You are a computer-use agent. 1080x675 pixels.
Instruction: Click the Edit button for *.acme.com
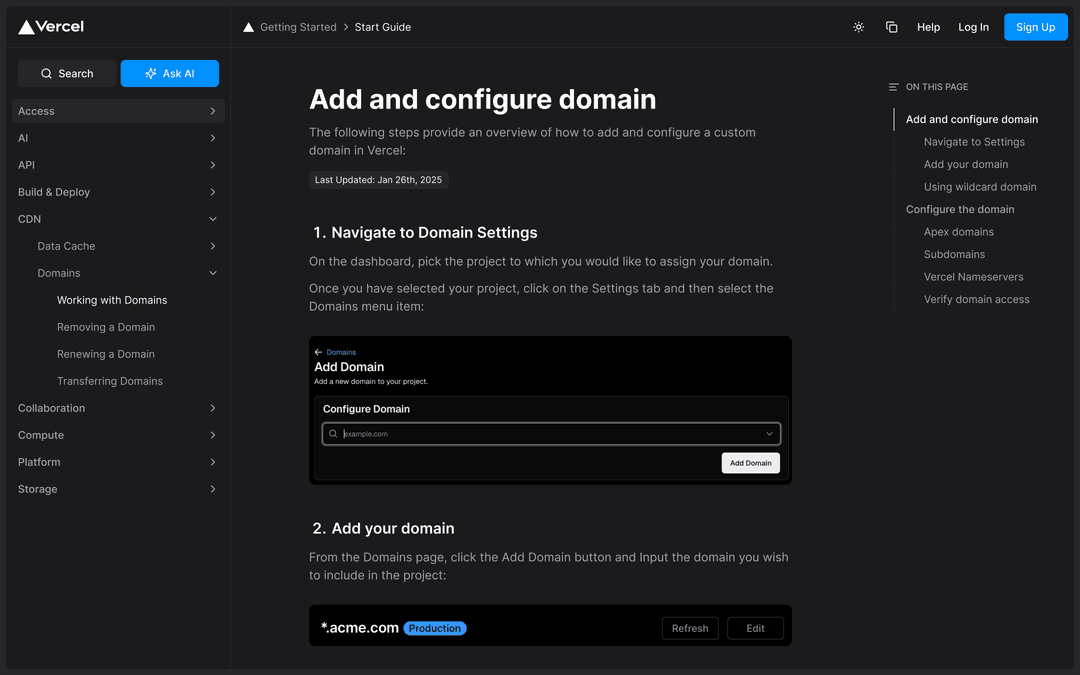point(755,628)
